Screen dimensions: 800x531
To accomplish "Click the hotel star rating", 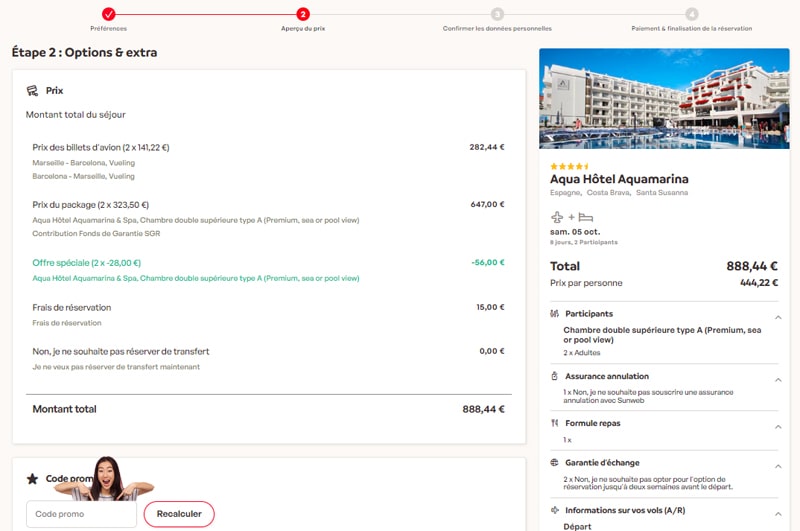I will (569, 166).
